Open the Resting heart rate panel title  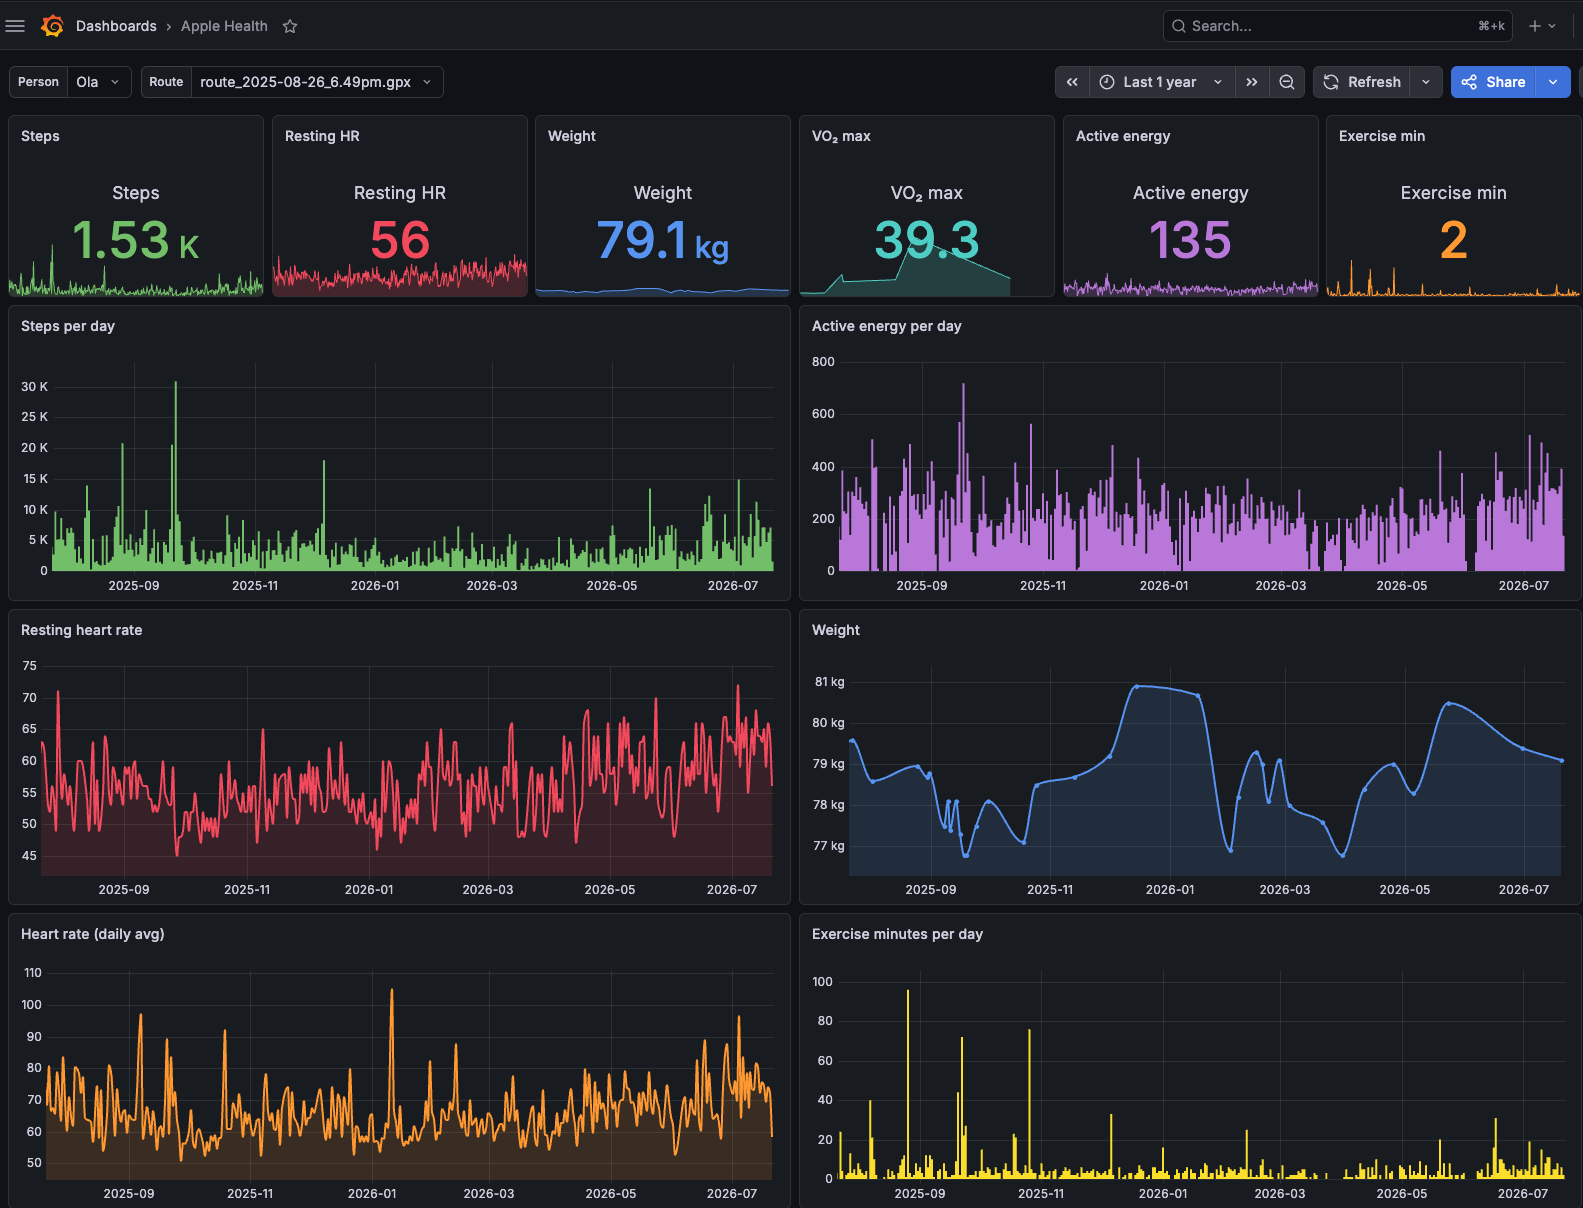tap(82, 630)
